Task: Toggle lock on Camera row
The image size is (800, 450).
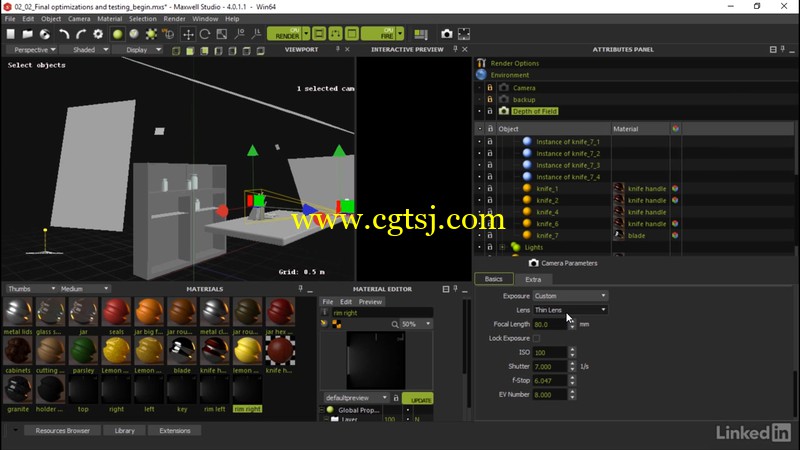Action: 490,88
